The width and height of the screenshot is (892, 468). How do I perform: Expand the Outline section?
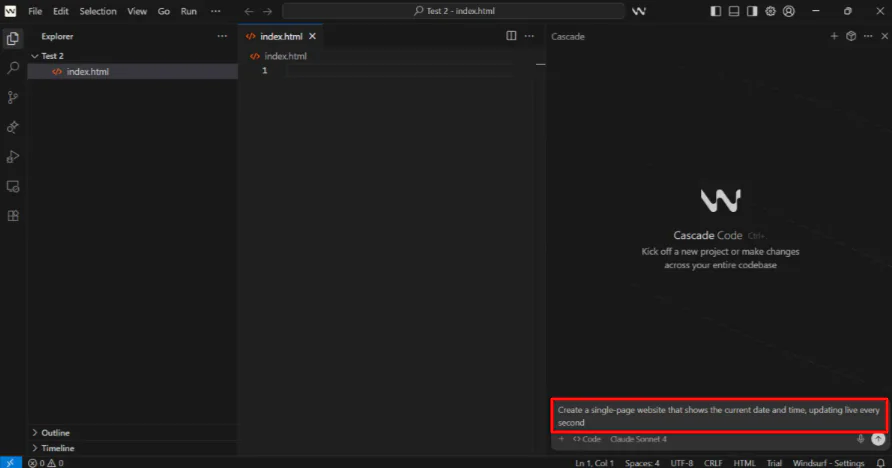point(55,433)
